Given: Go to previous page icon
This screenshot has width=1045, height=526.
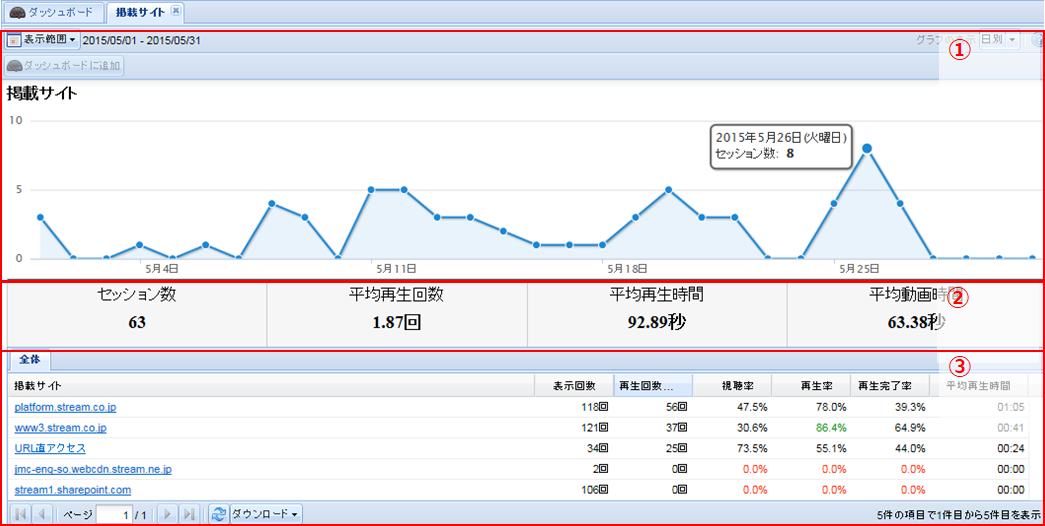Looking at the screenshot, I should tap(41, 514).
